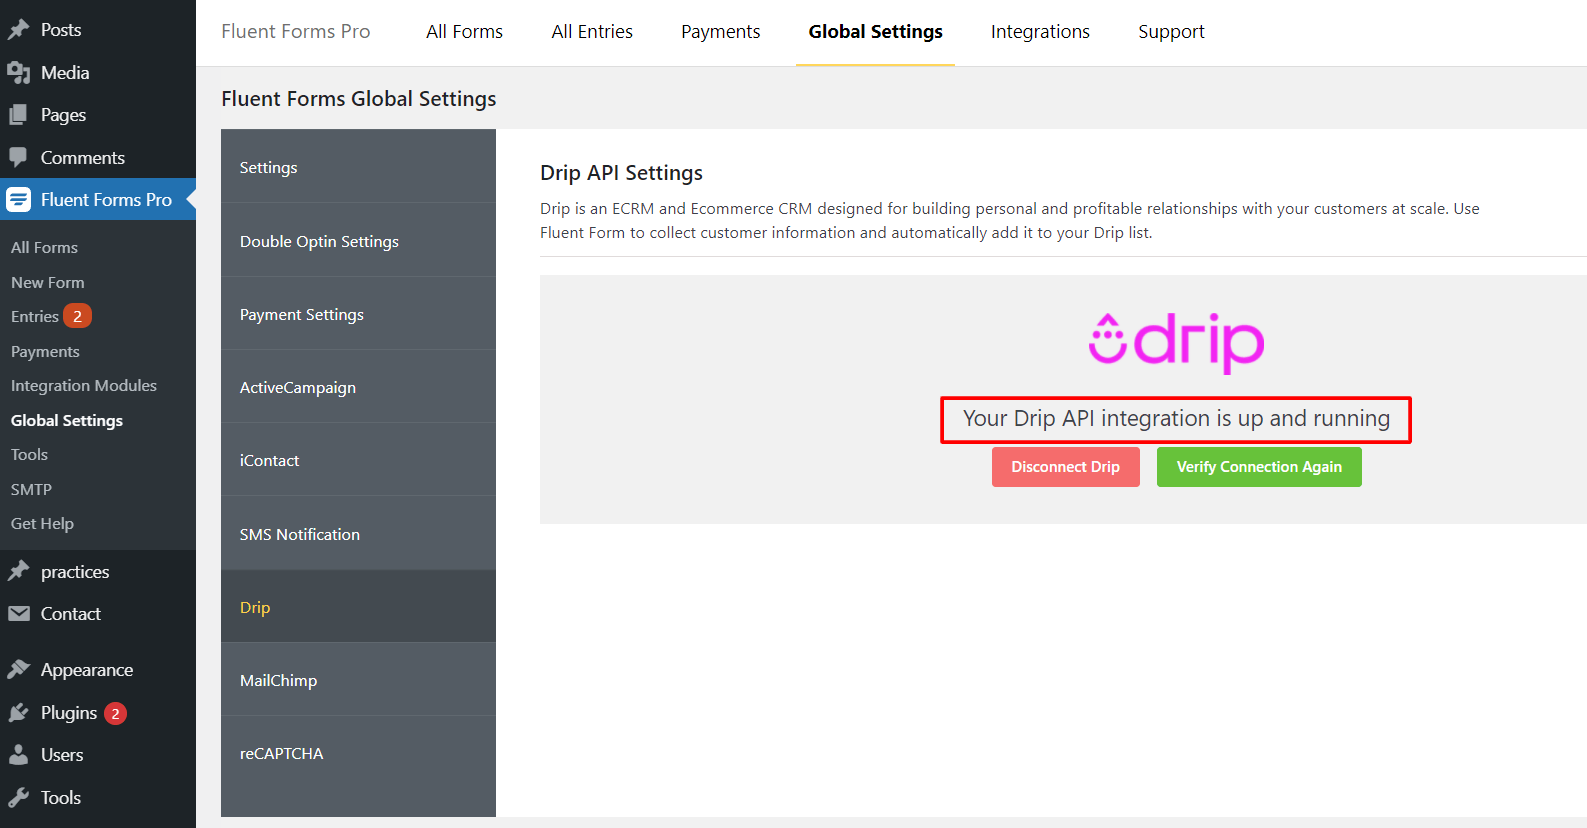Select iContact integration settings
The width and height of the screenshot is (1587, 828).
pyautogui.click(x=358, y=460)
